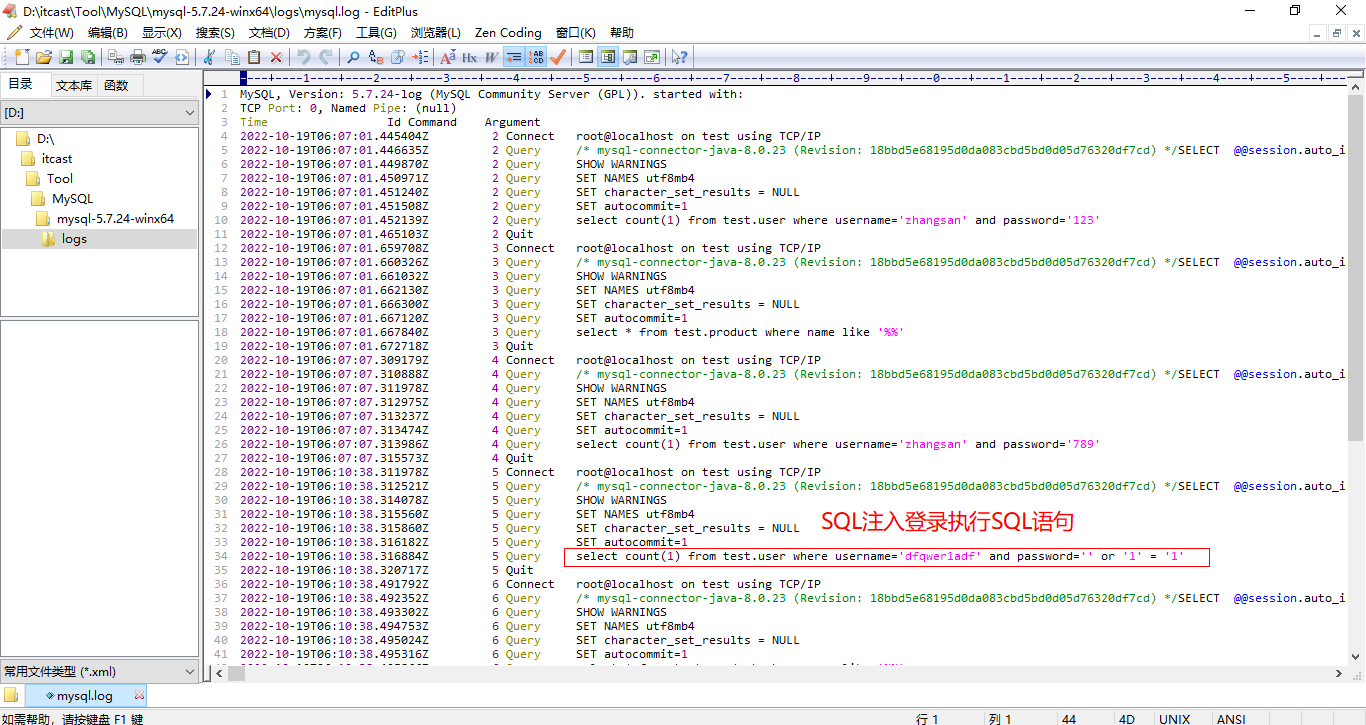This screenshot has width=1366, height=725.
Task: Open the Zen Coding menu
Action: coord(508,33)
